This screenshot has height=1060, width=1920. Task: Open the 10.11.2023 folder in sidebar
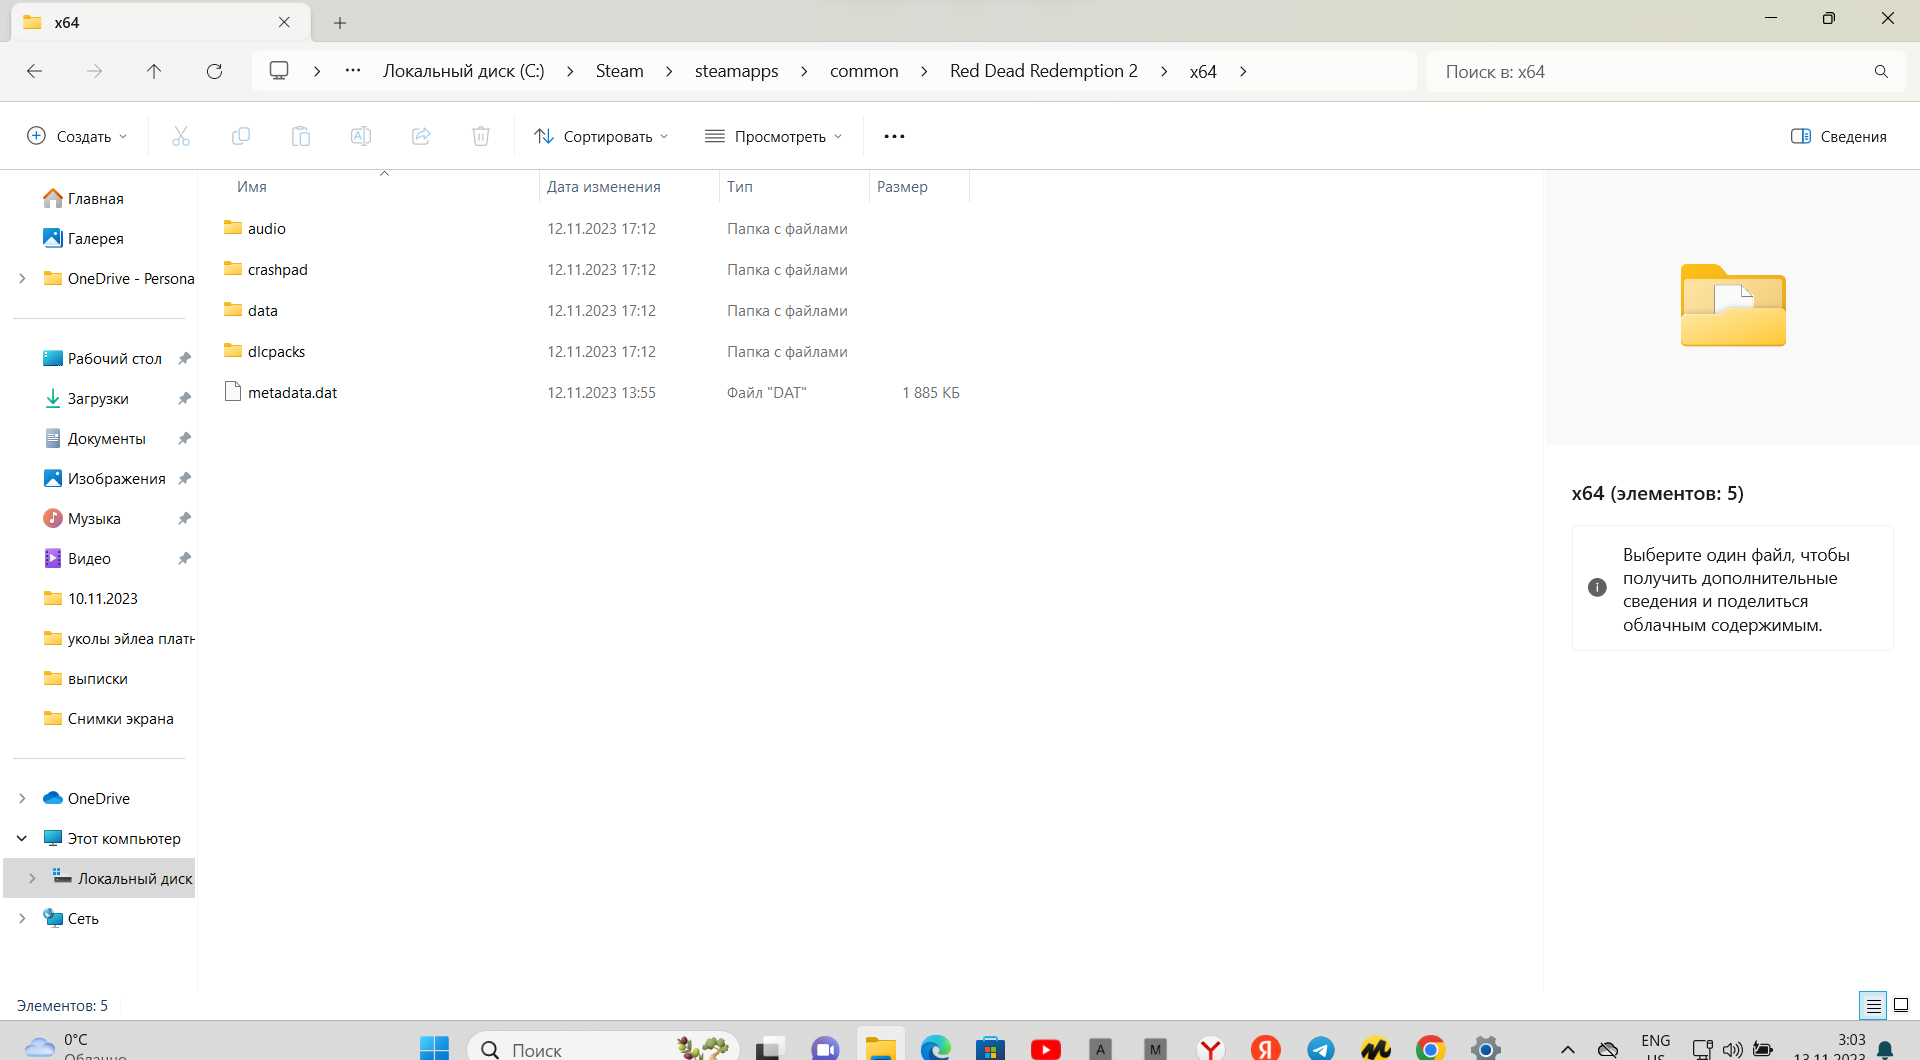[x=102, y=599]
